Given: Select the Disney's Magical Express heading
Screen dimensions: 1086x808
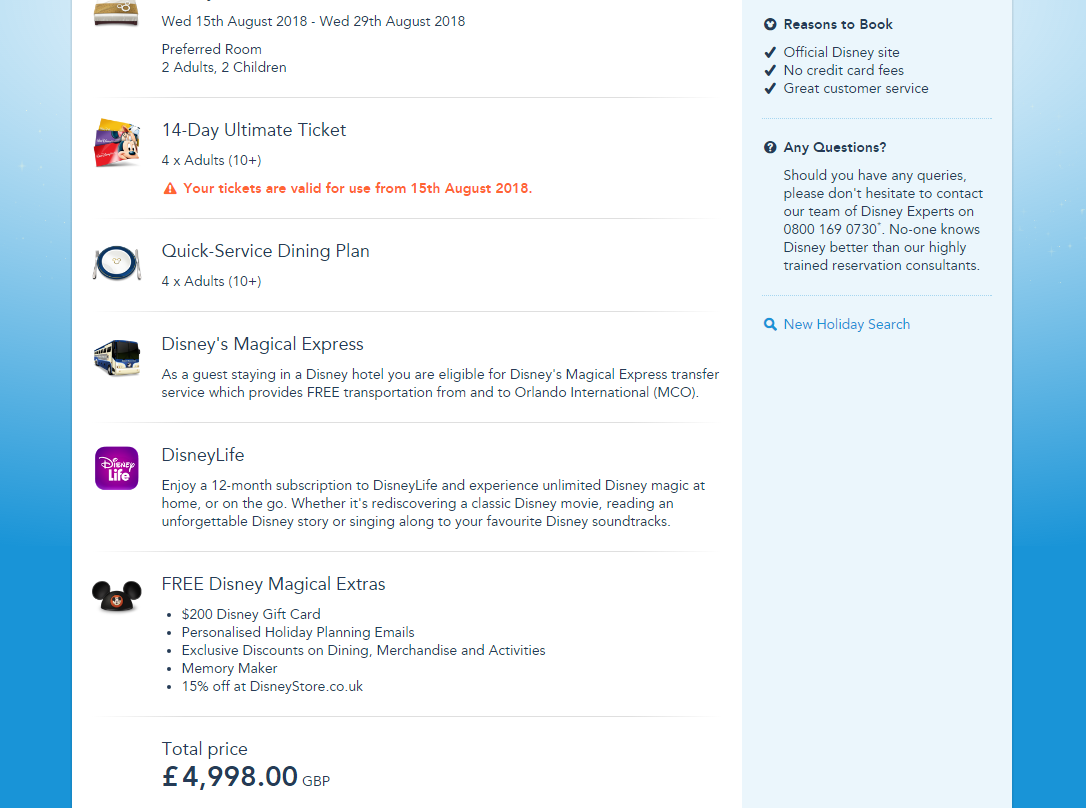Looking at the screenshot, I should tap(263, 344).
